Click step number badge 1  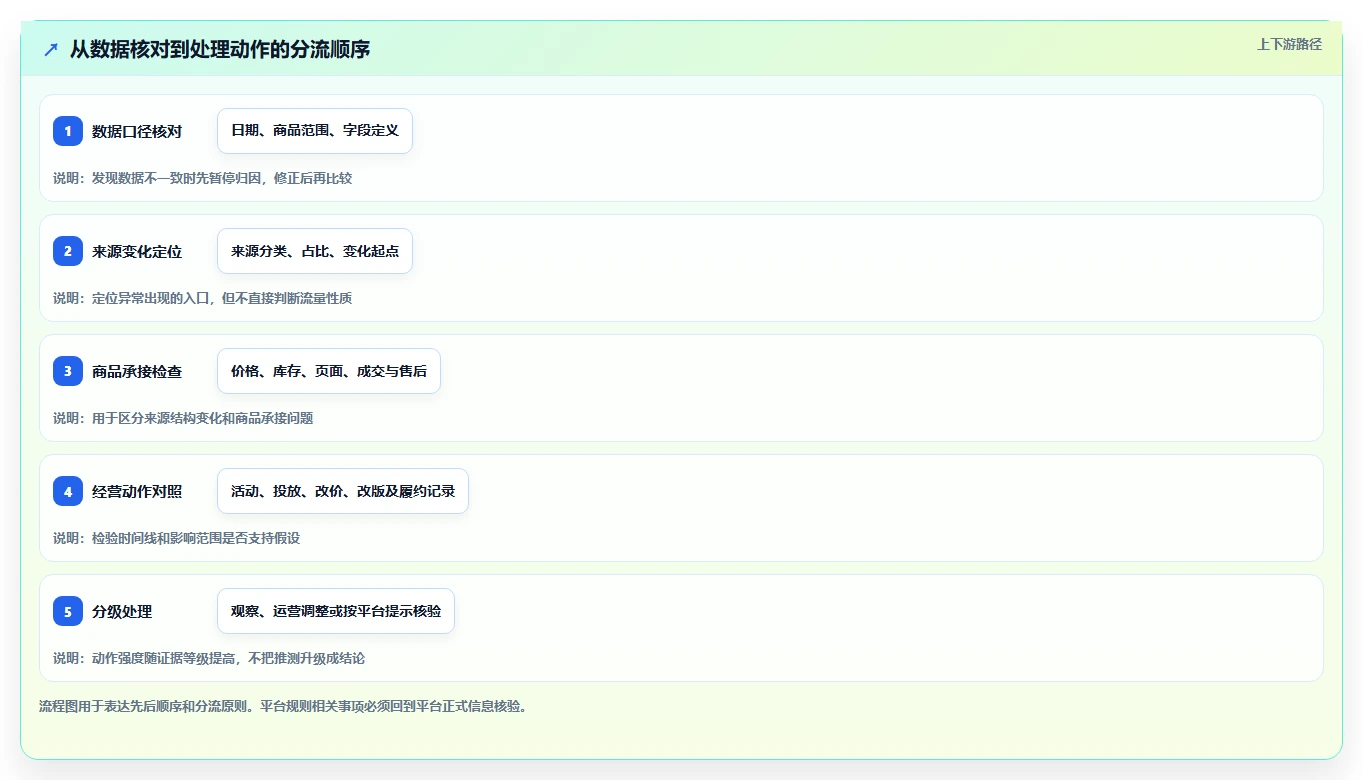click(68, 131)
